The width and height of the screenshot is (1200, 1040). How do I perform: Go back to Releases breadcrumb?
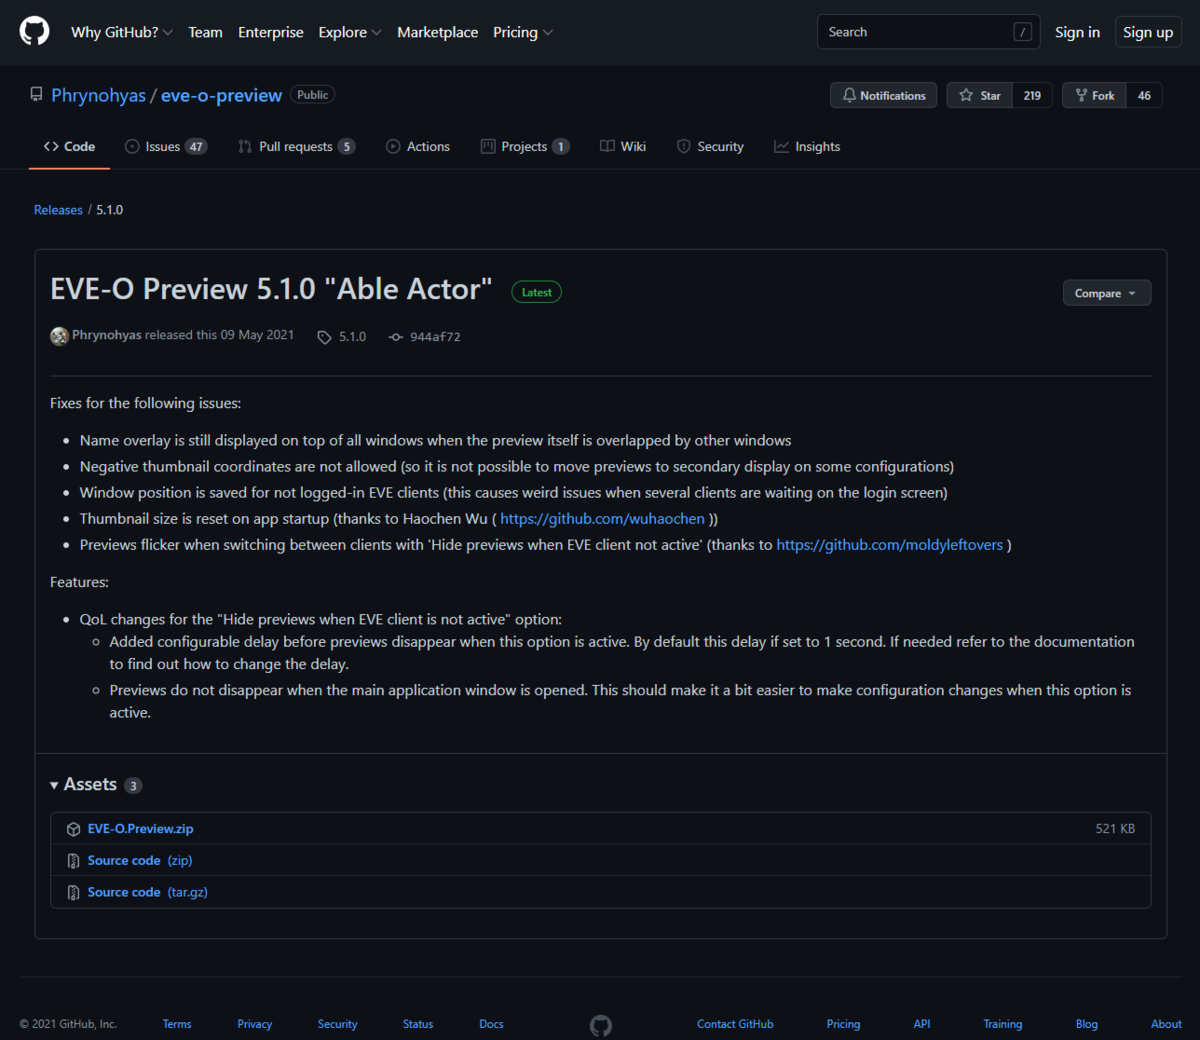click(x=58, y=210)
